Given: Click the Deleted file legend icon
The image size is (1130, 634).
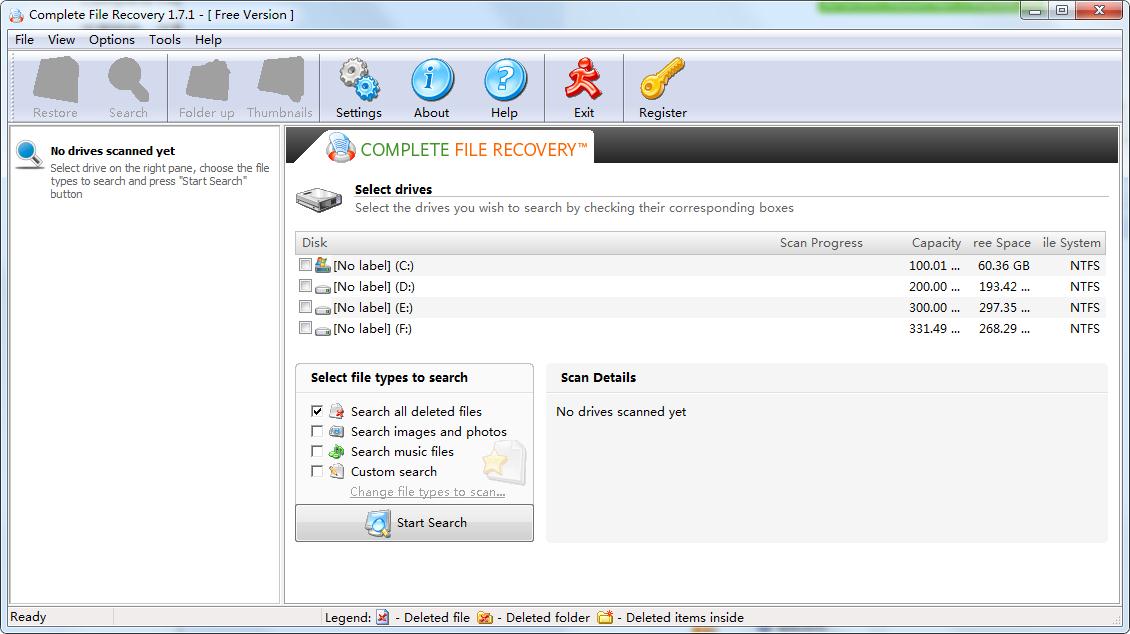Looking at the screenshot, I should (383, 617).
